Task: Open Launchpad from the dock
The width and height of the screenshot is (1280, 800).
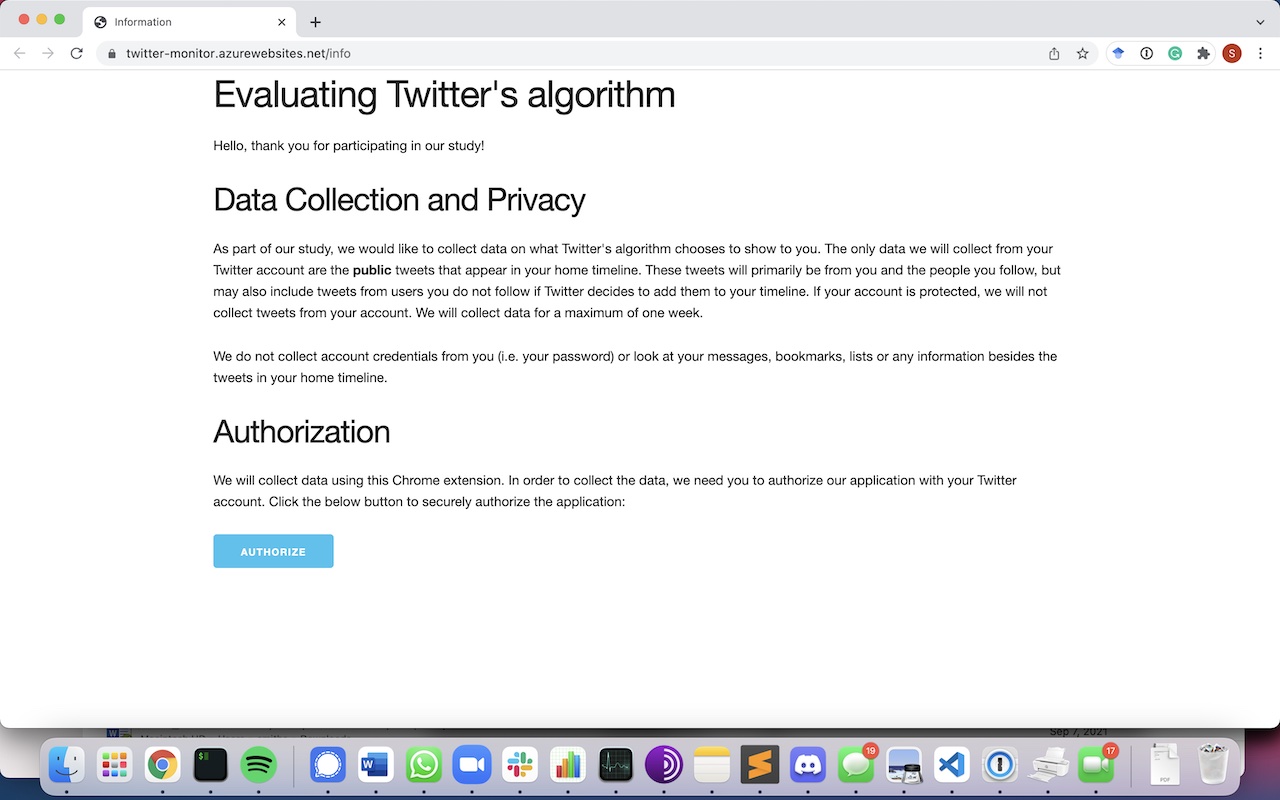Action: click(x=115, y=766)
